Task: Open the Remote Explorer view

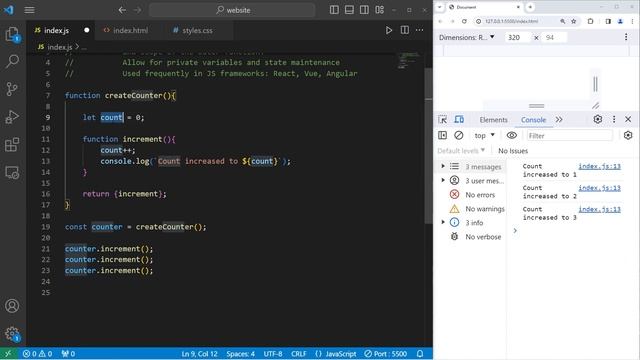Action: (12, 172)
